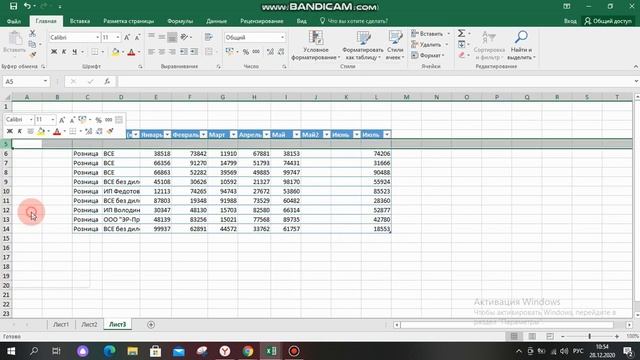The height and width of the screenshot is (360, 640).
Task: Click the Find and Select magnifier
Action: [x=521, y=37]
